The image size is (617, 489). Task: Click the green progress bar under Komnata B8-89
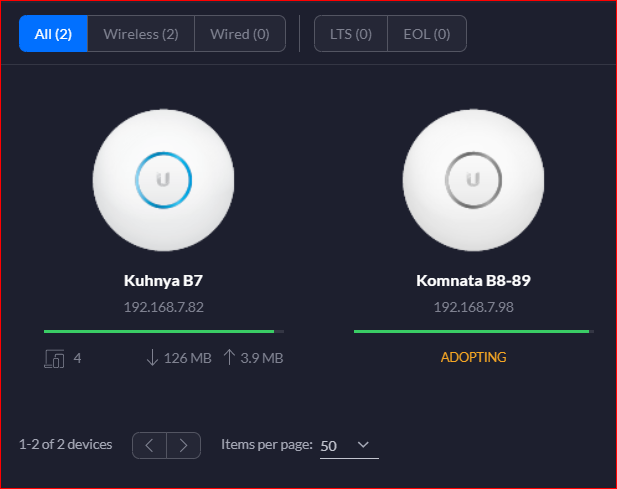coord(474,332)
